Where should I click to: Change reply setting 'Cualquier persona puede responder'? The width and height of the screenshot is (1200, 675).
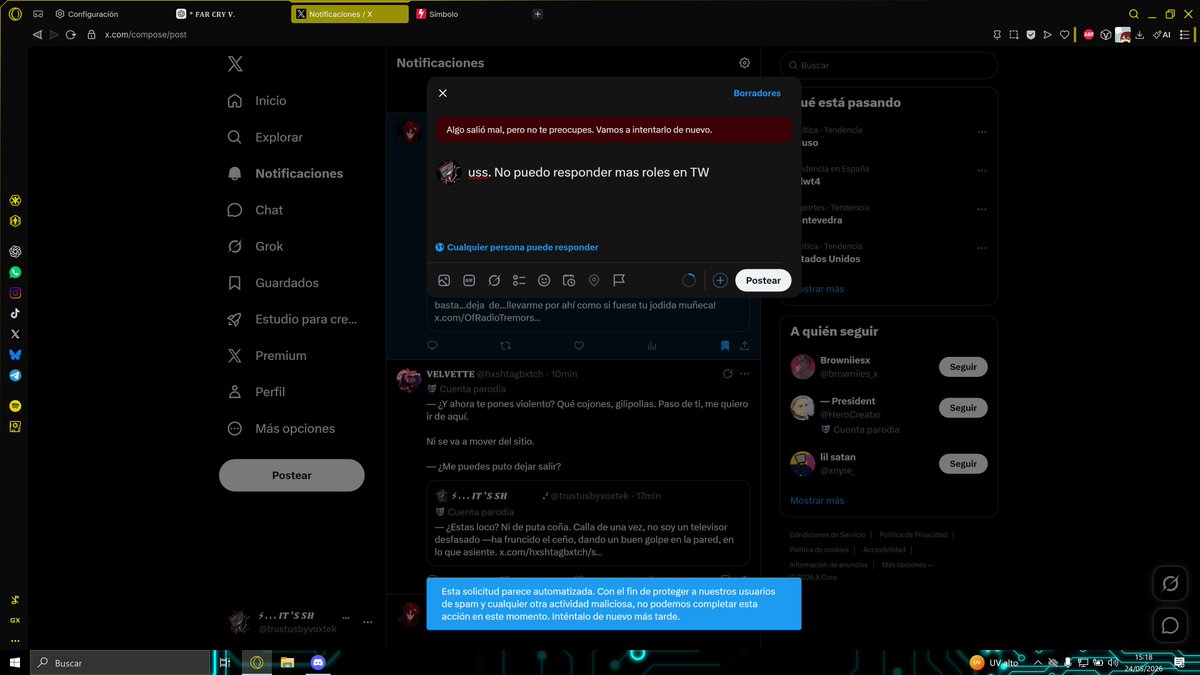[517, 247]
